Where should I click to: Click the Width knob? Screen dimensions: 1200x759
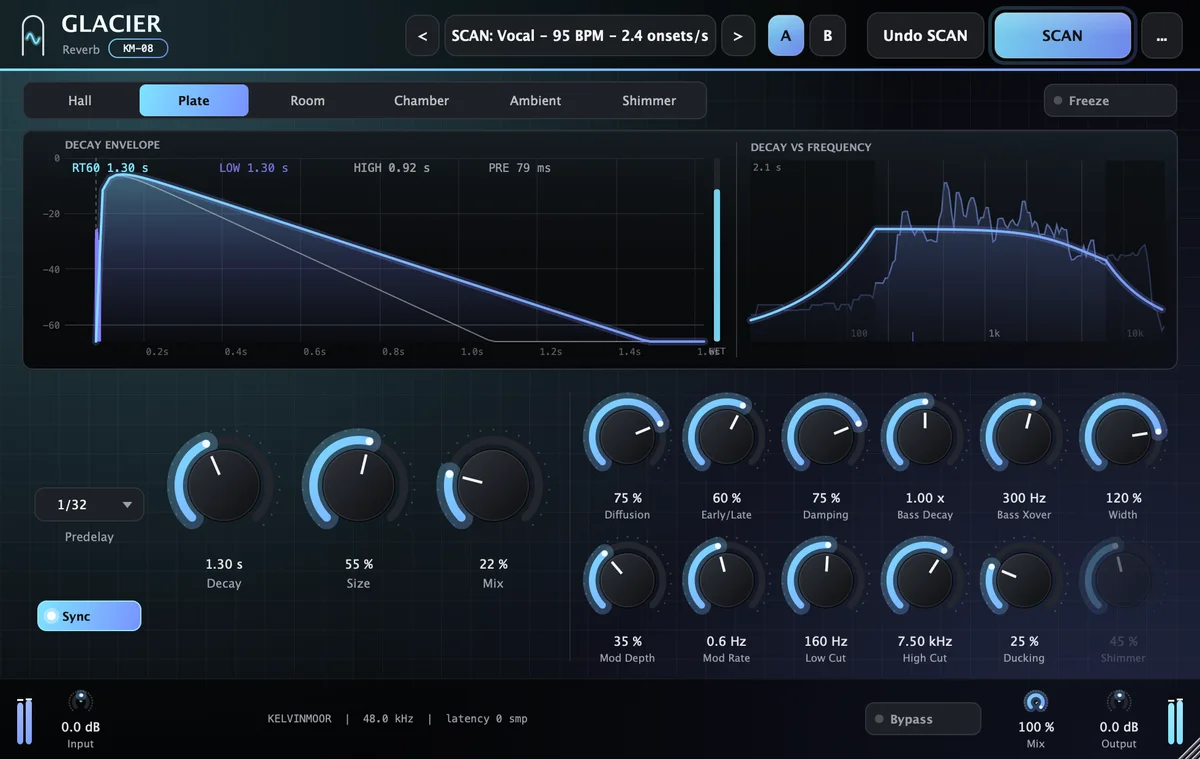tap(1123, 435)
